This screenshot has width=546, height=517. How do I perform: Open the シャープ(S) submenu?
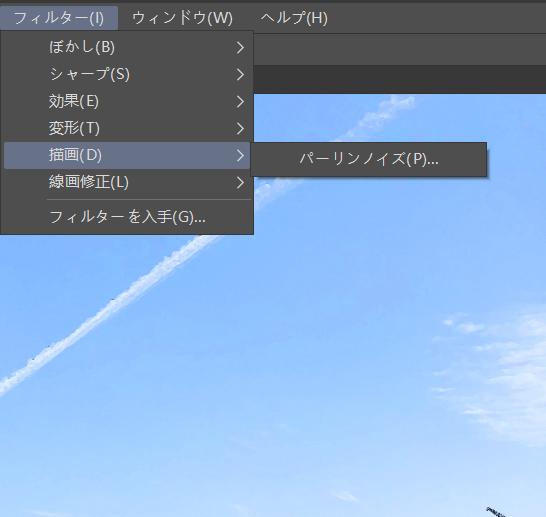[127, 74]
